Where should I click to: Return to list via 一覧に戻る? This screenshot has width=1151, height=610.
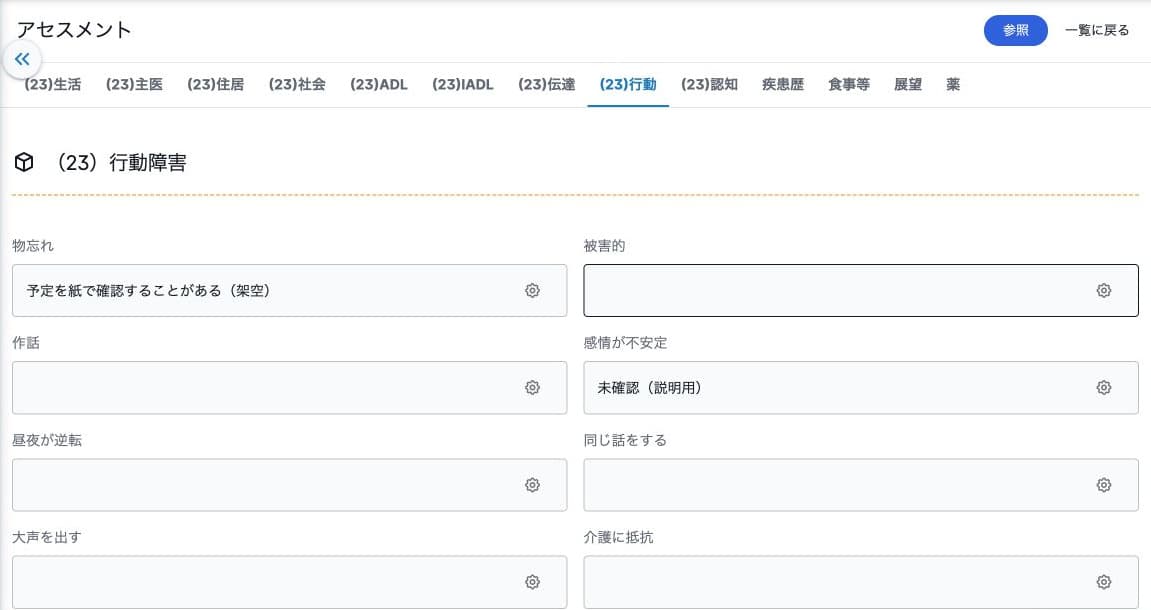click(x=1097, y=30)
